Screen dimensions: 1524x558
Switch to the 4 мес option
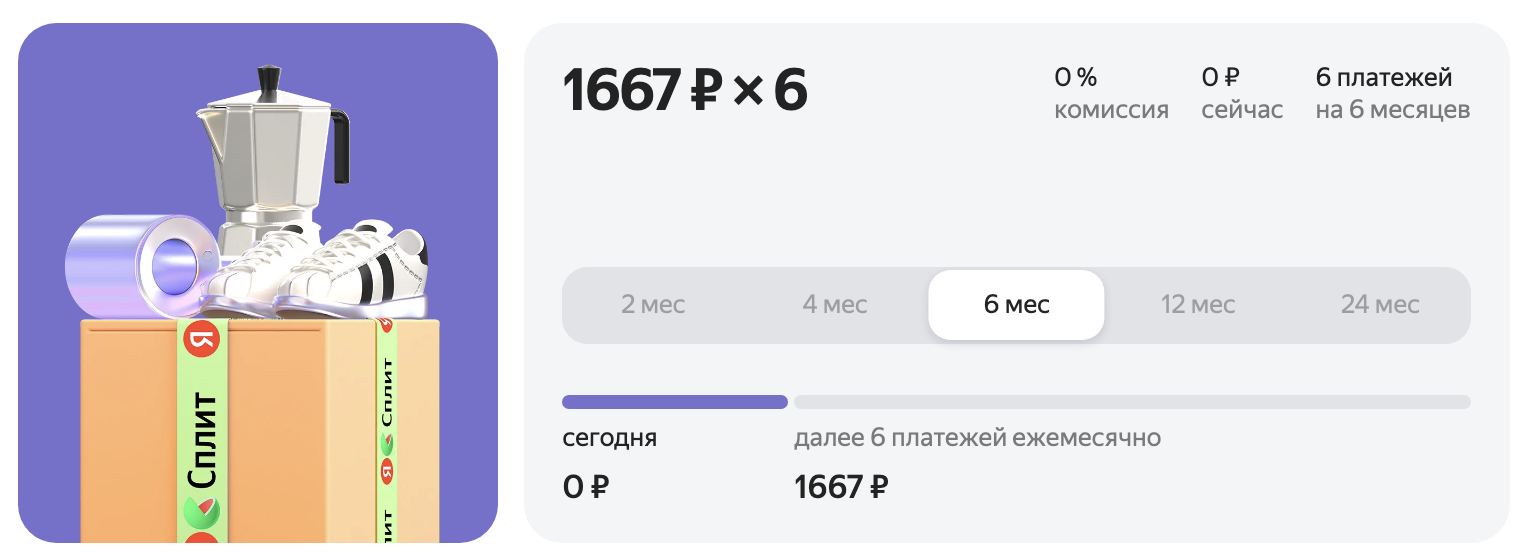click(834, 304)
